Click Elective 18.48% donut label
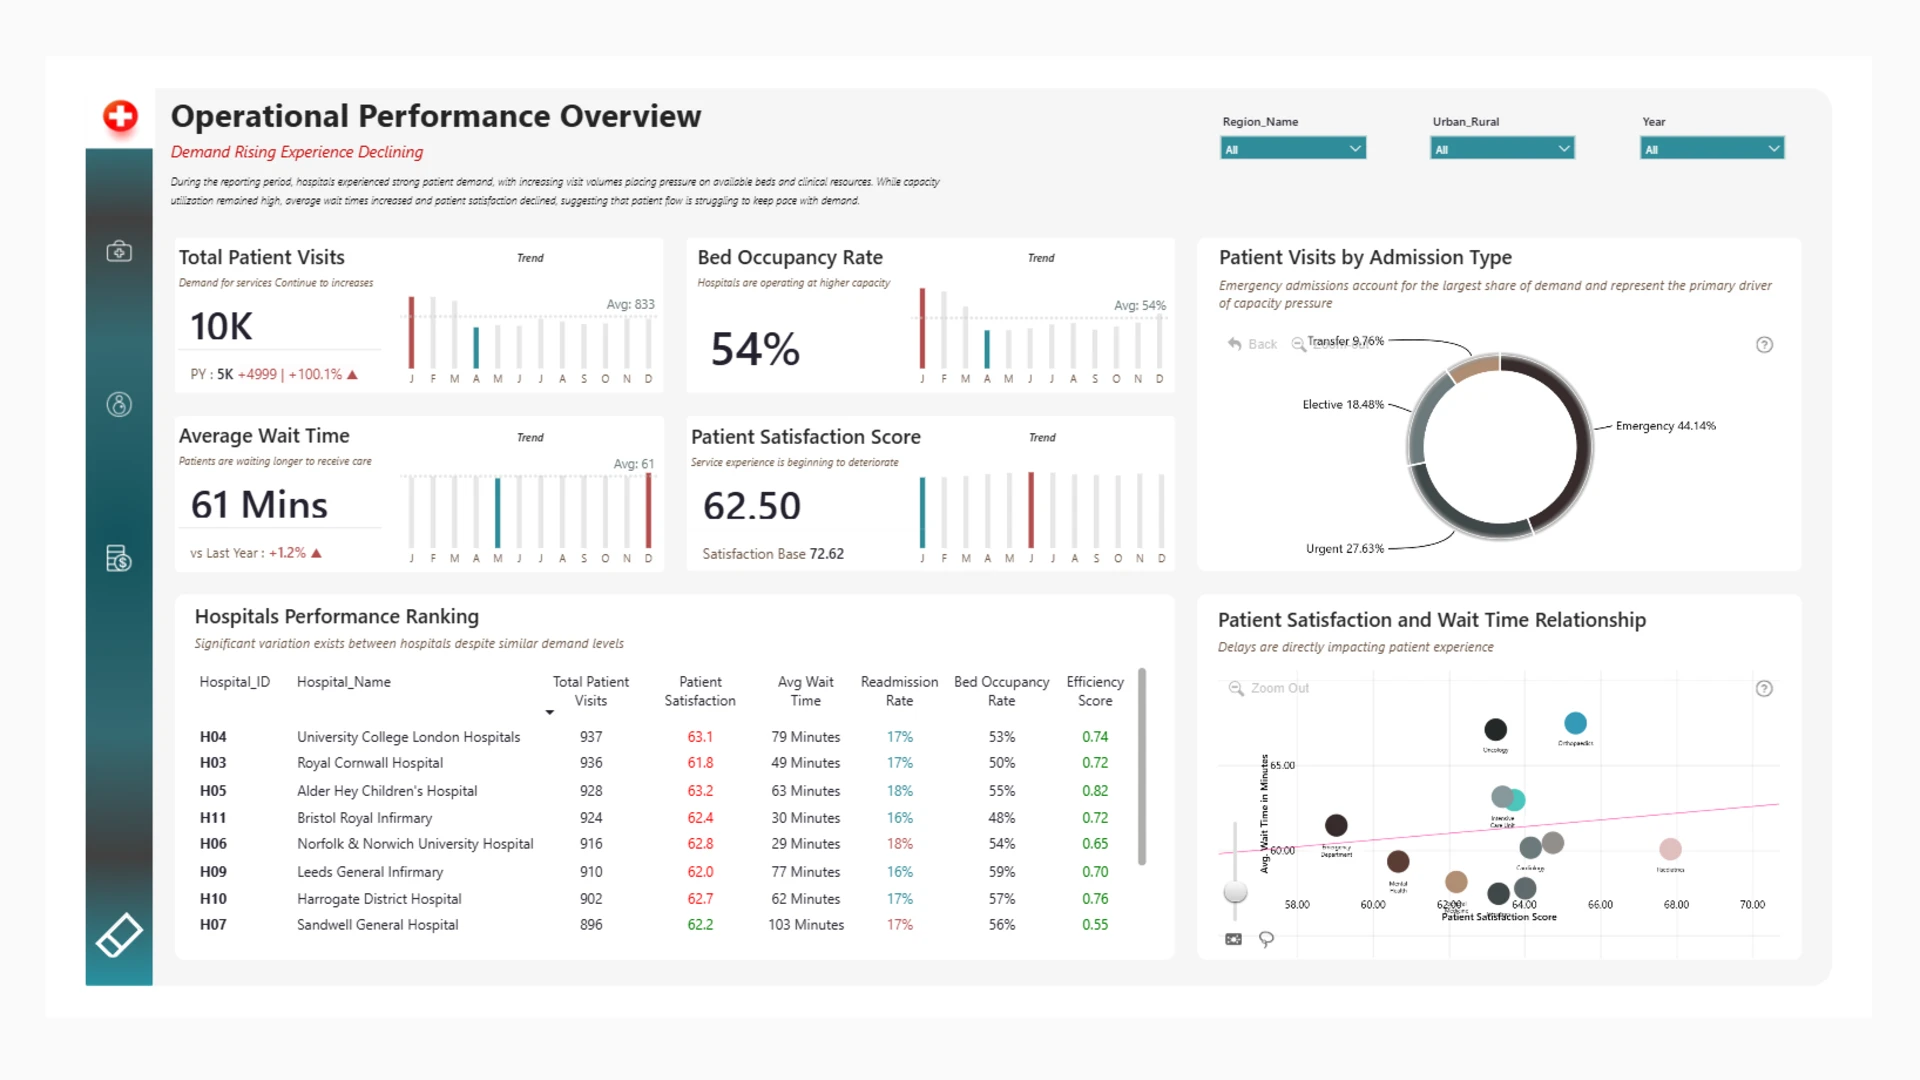This screenshot has width=1920, height=1080. [1343, 405]
